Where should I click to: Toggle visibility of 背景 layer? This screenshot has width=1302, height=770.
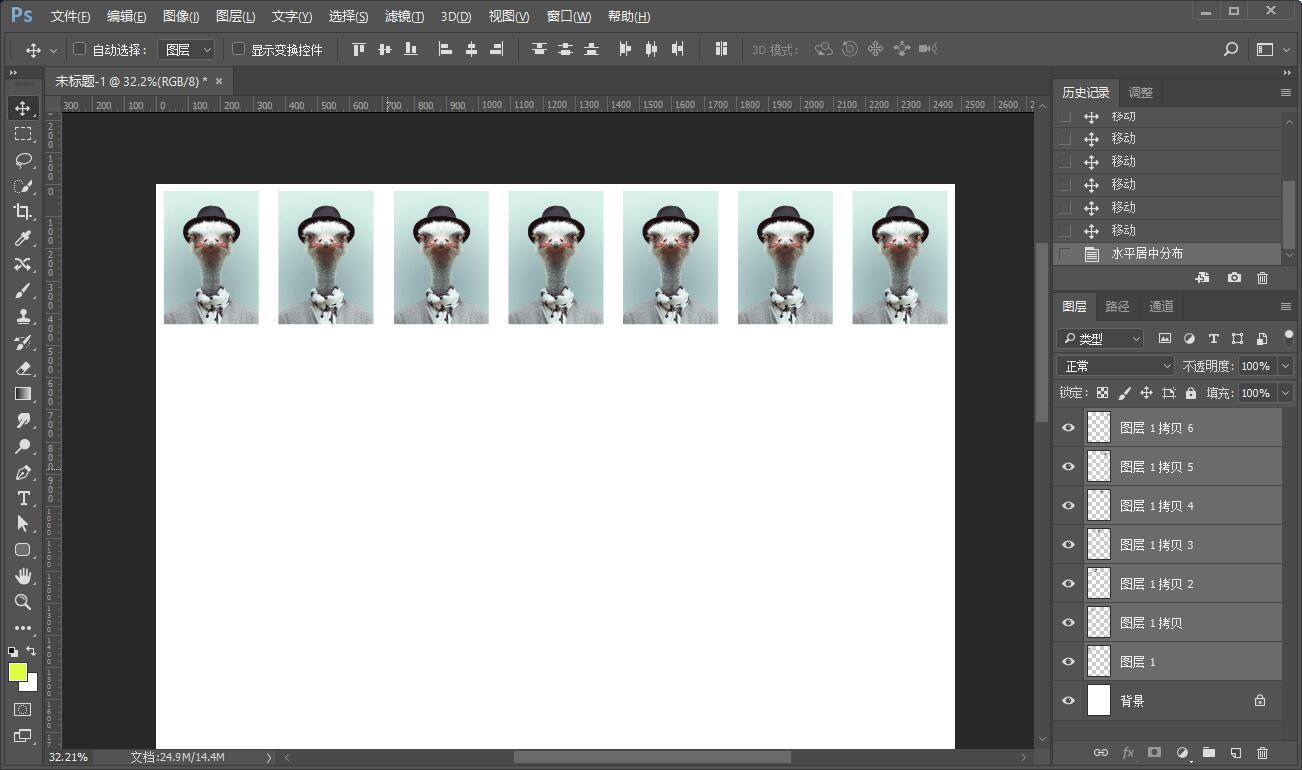pos(1068,701)
